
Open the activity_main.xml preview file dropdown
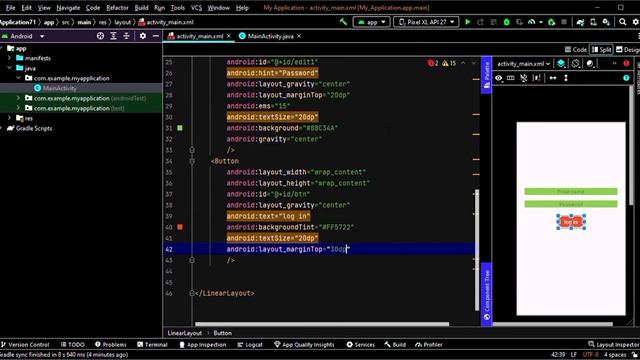pyautogui.click(x=524, y=64)
